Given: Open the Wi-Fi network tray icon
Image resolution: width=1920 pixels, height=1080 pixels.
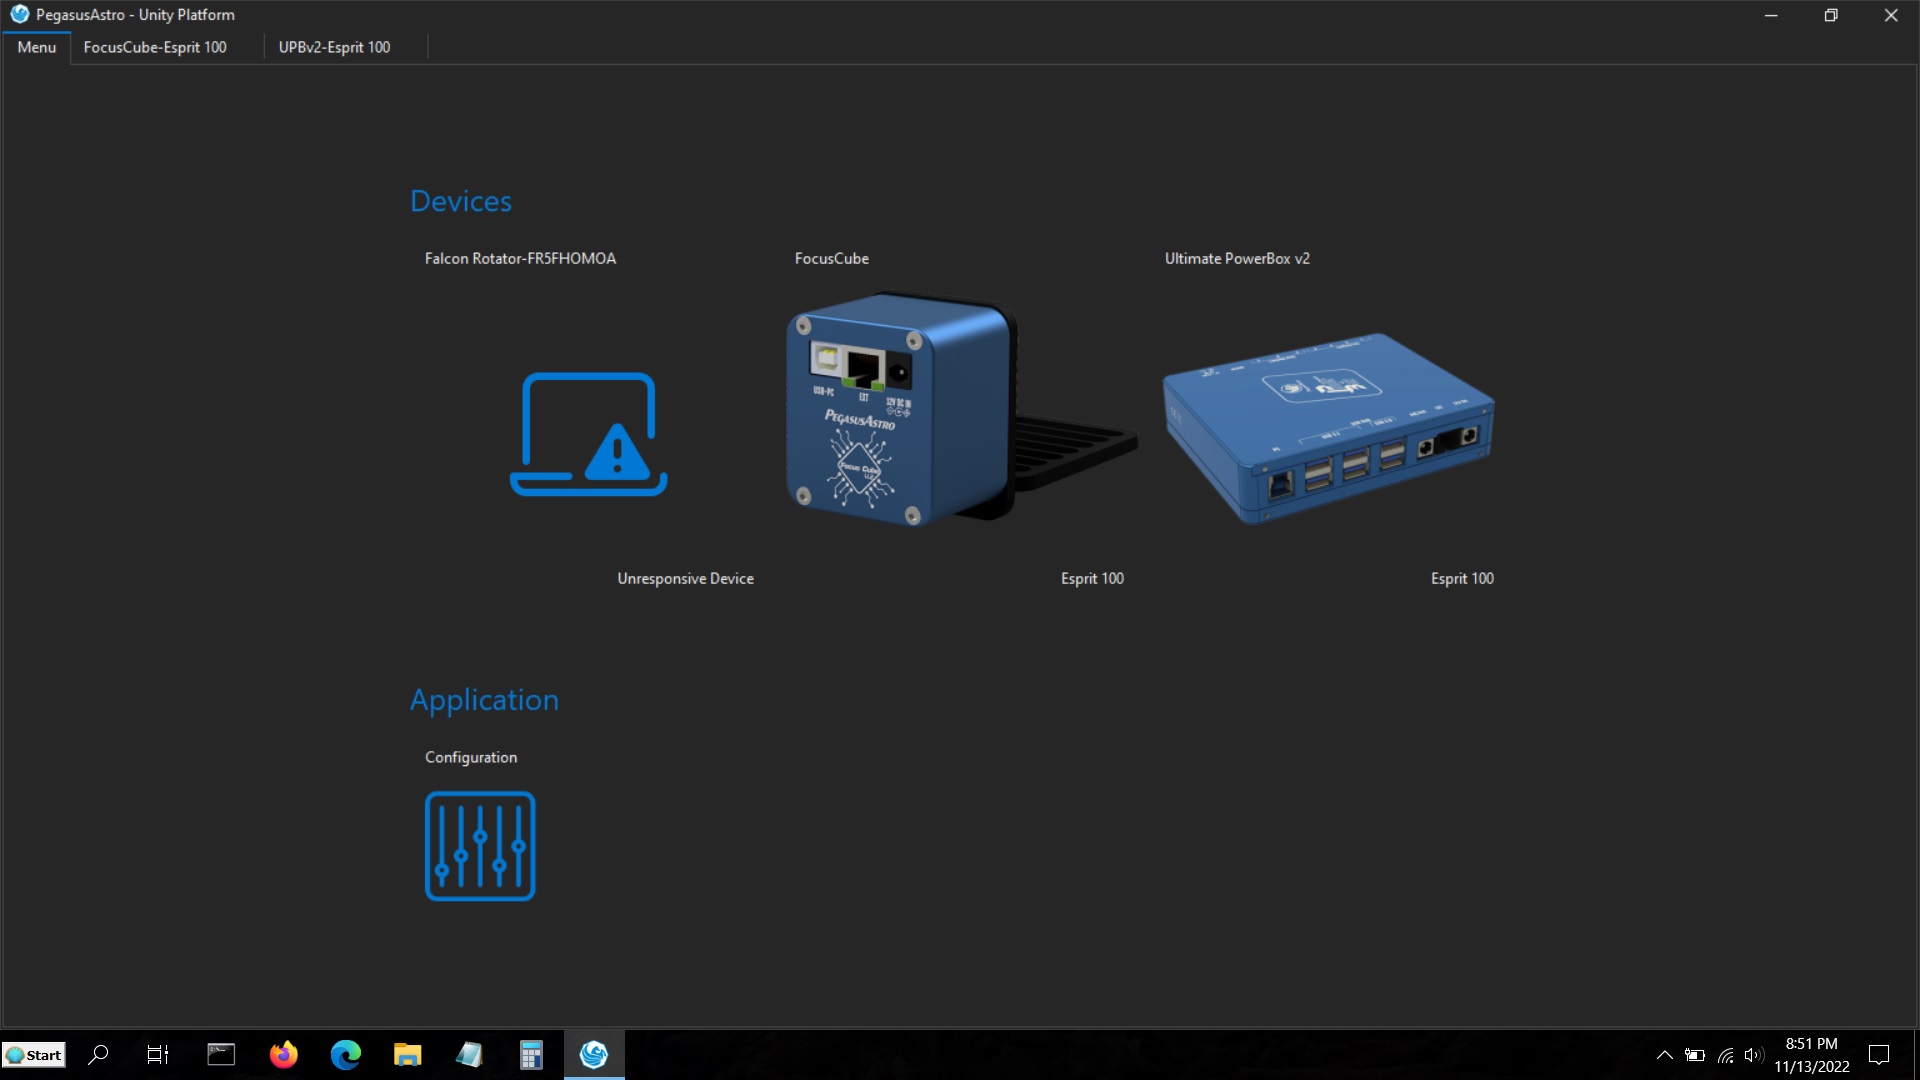Looking at the screenshot, I should [1726, 1055].
